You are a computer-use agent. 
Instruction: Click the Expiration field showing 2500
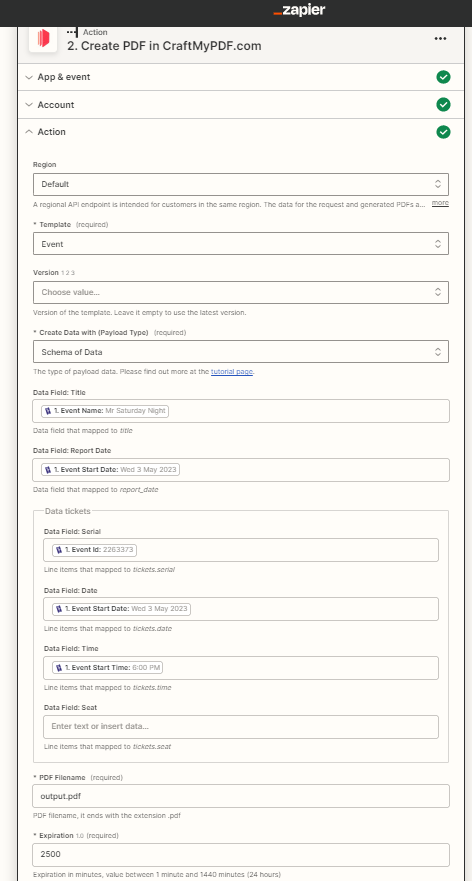click(x=241, y=855)
